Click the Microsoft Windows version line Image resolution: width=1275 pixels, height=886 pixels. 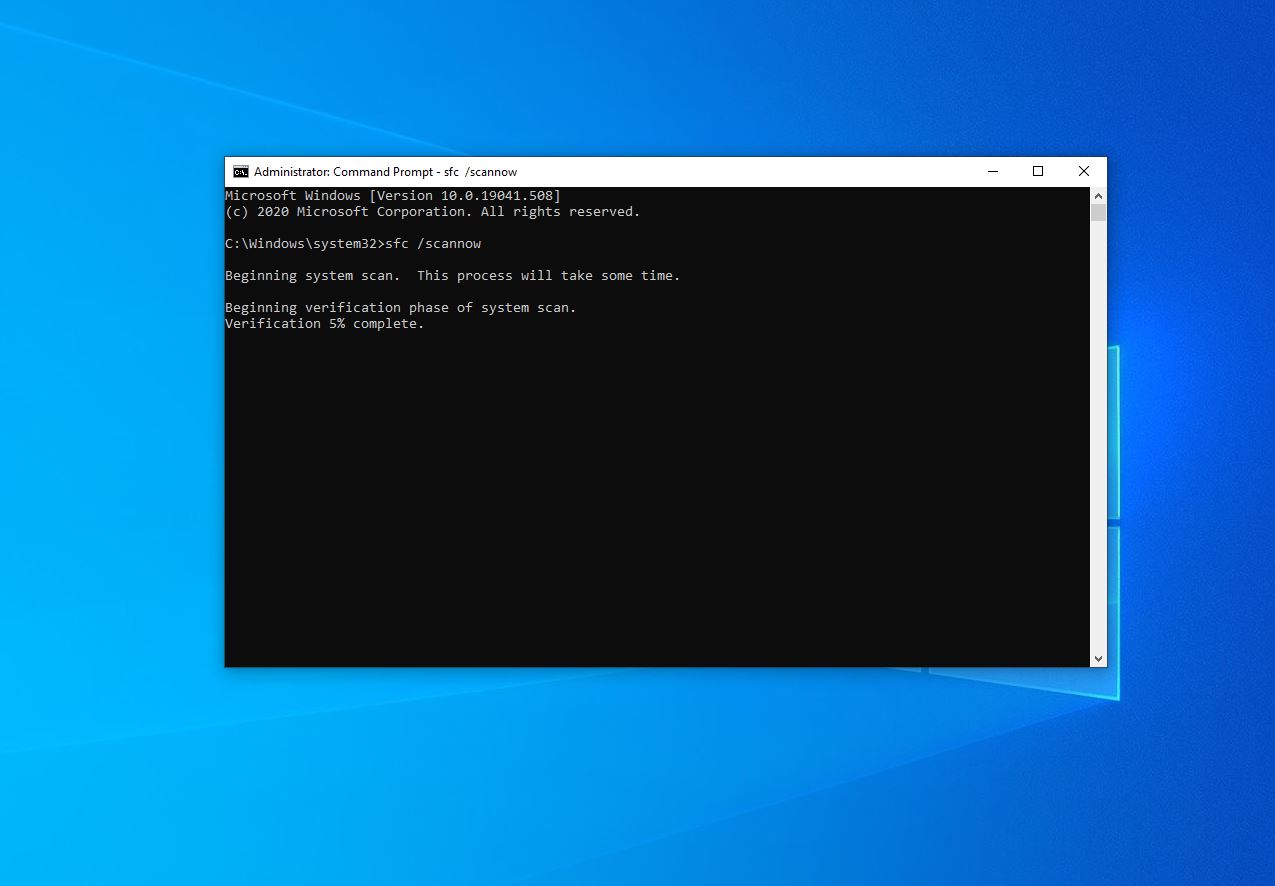coord(391,195)
